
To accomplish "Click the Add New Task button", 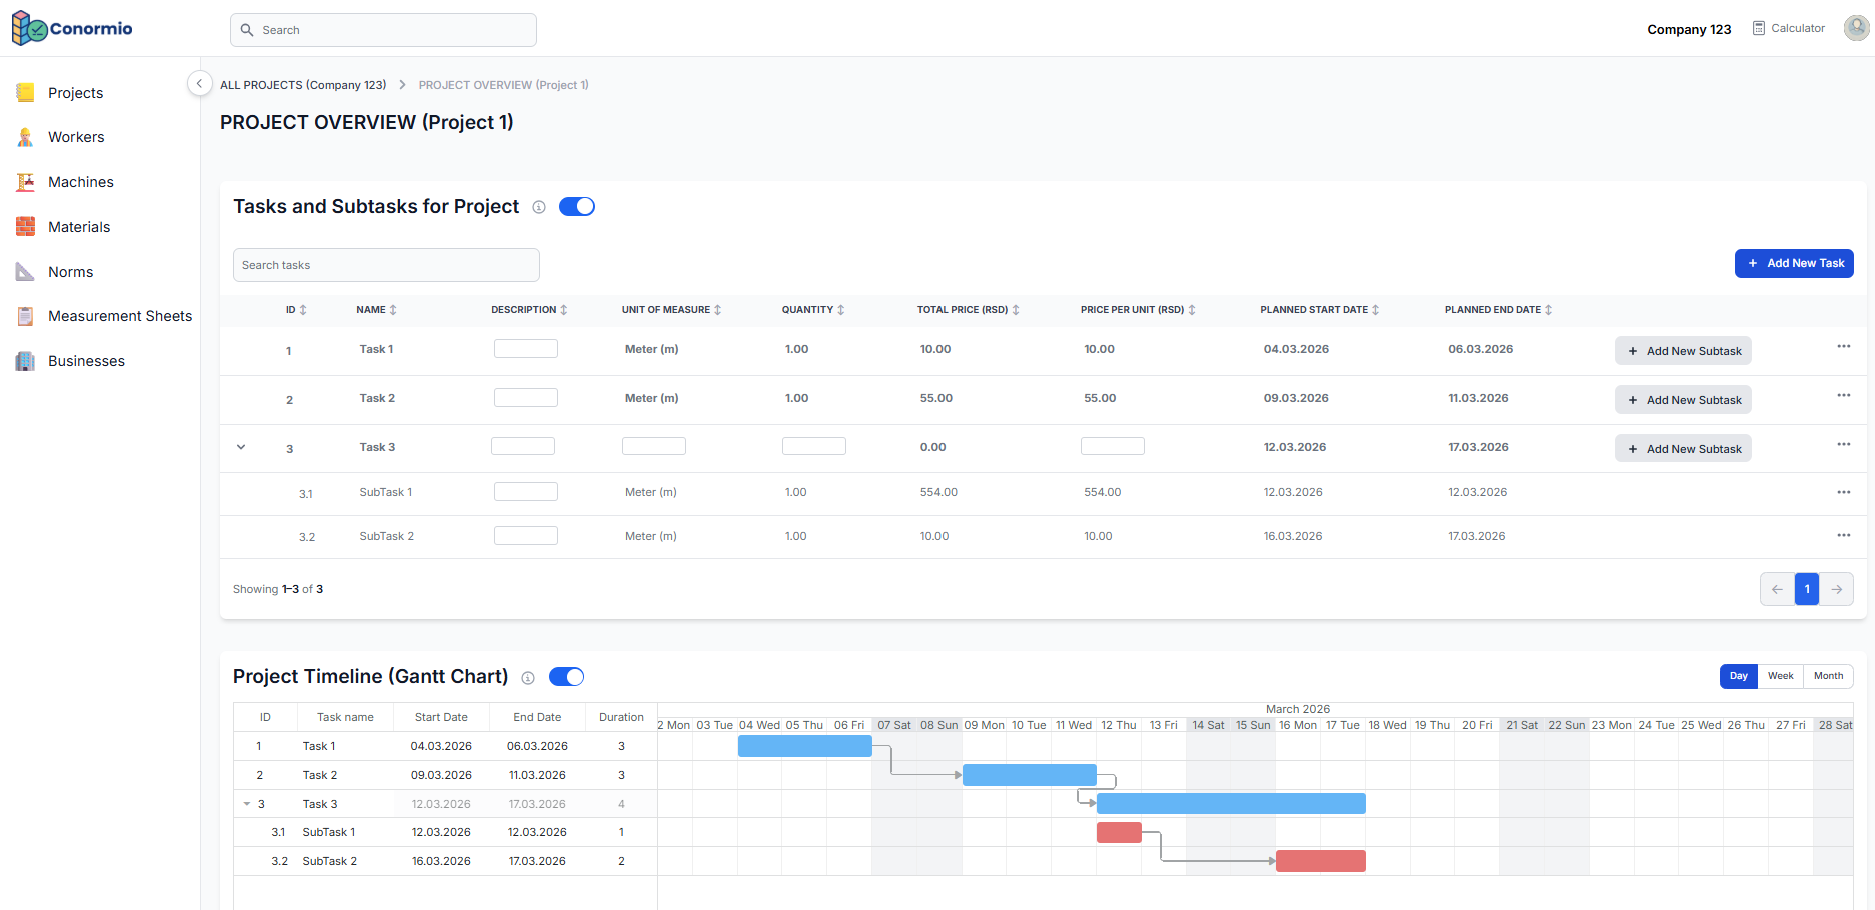I will pos(1794,263).
